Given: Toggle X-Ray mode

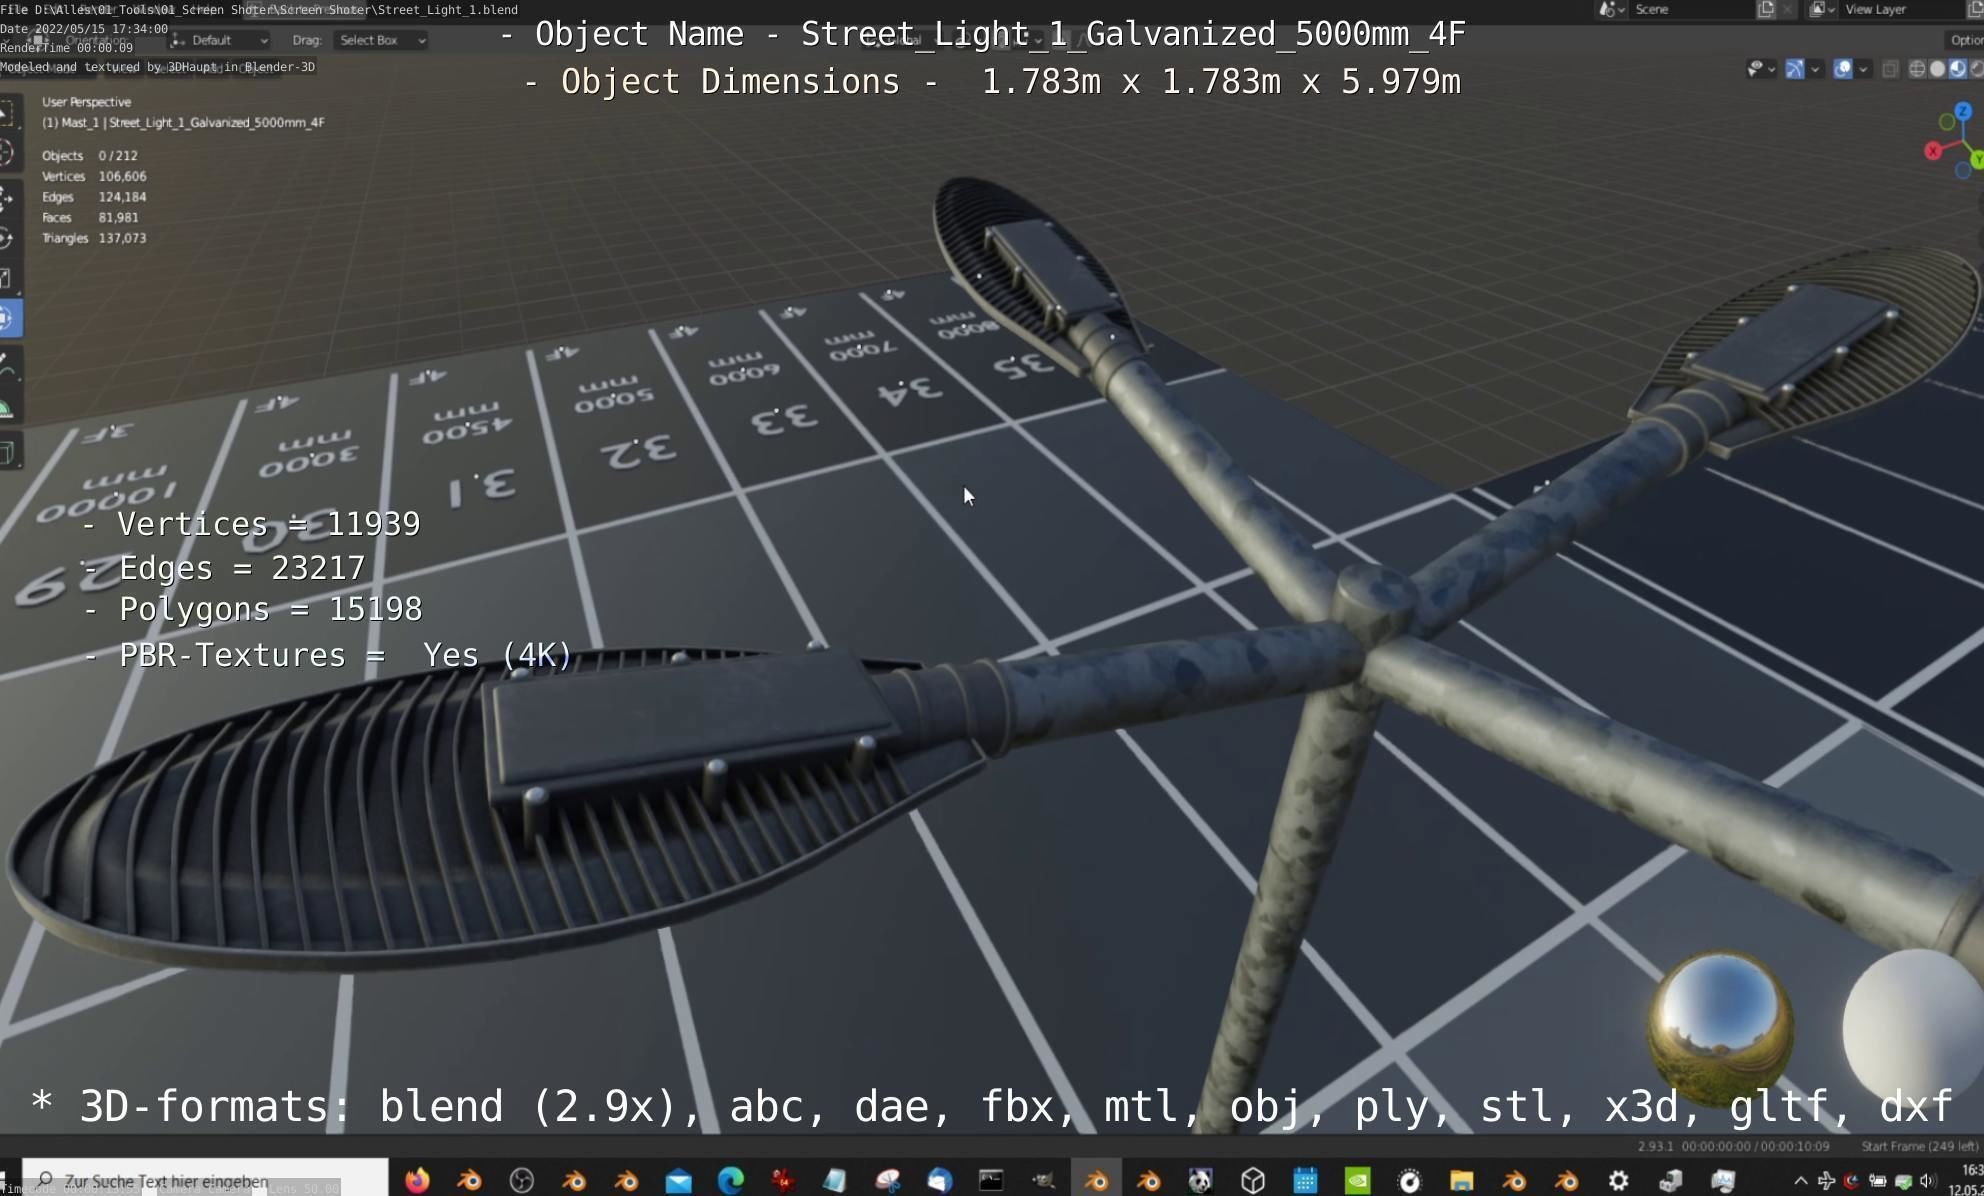Looking at the screenshot, I should 1890,69.
